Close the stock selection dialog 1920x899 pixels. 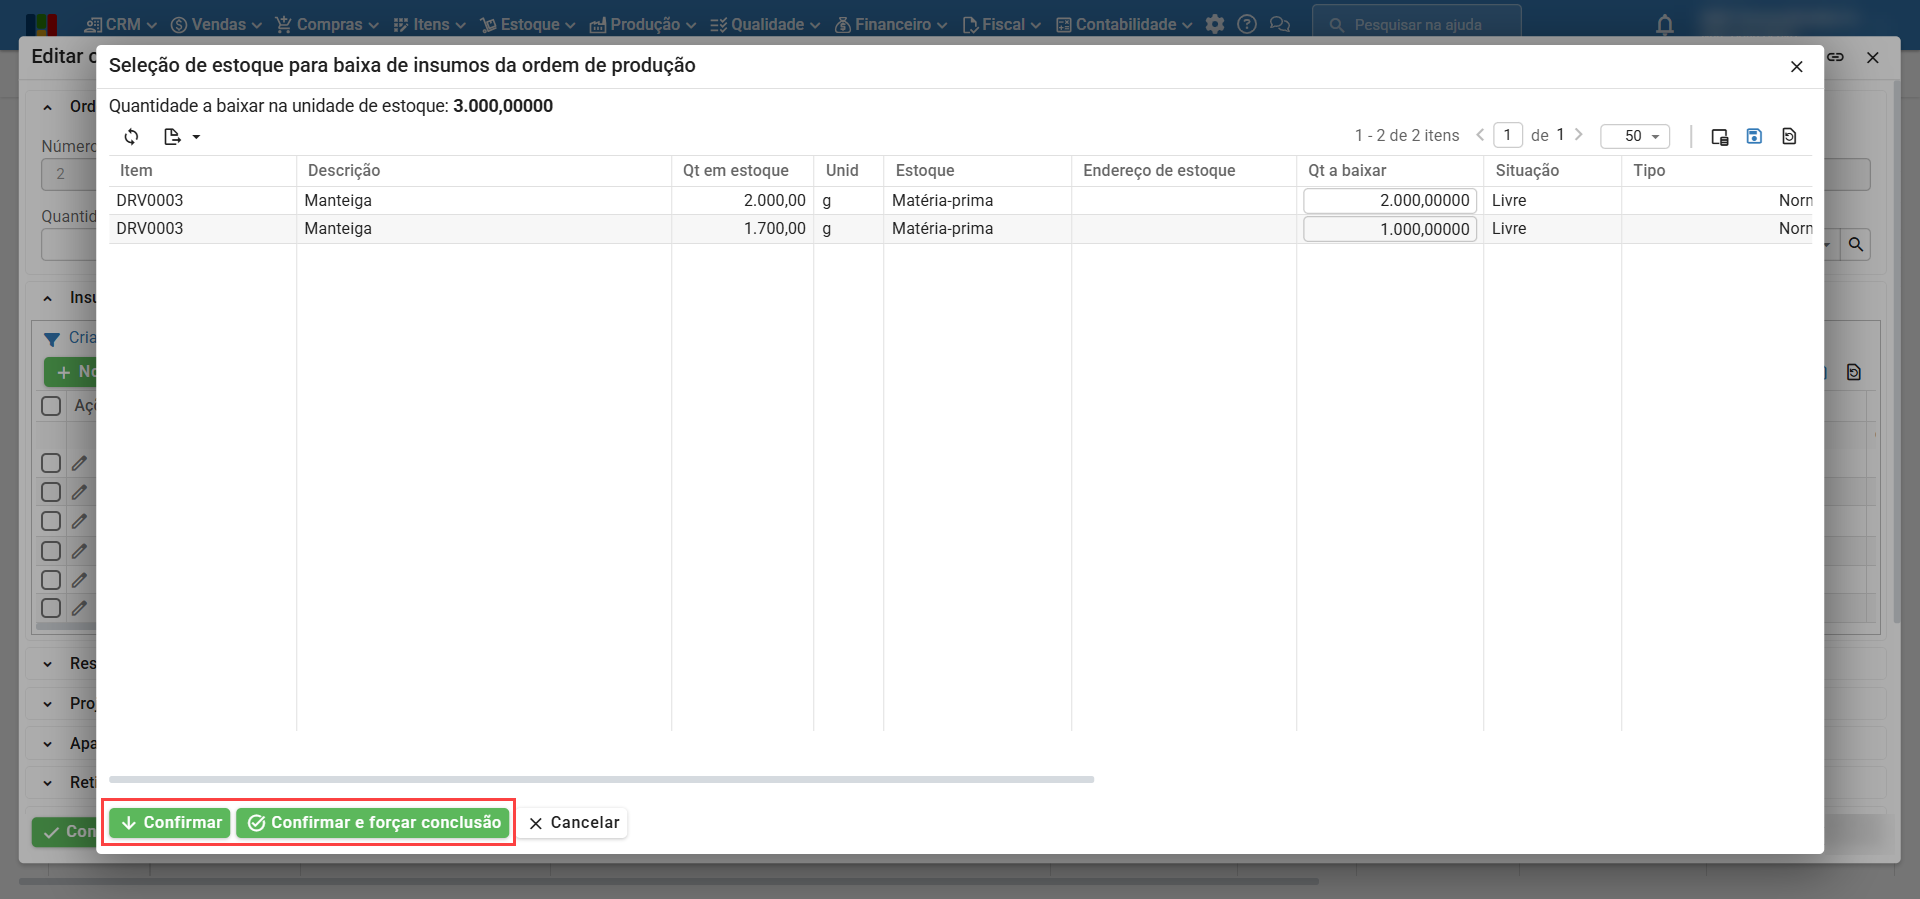(1797, 66)
